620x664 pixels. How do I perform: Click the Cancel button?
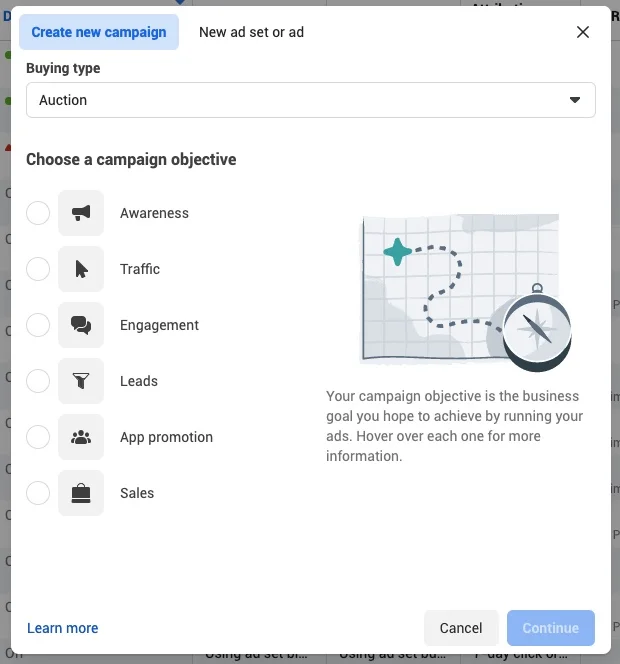click(x=461, y=628)
